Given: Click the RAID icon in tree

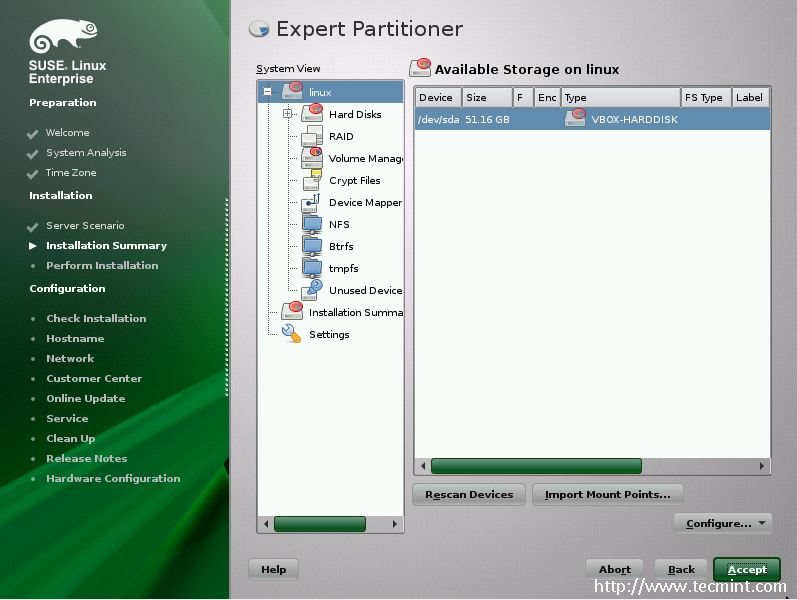Looking at the screenshot, I should point(312,136).
